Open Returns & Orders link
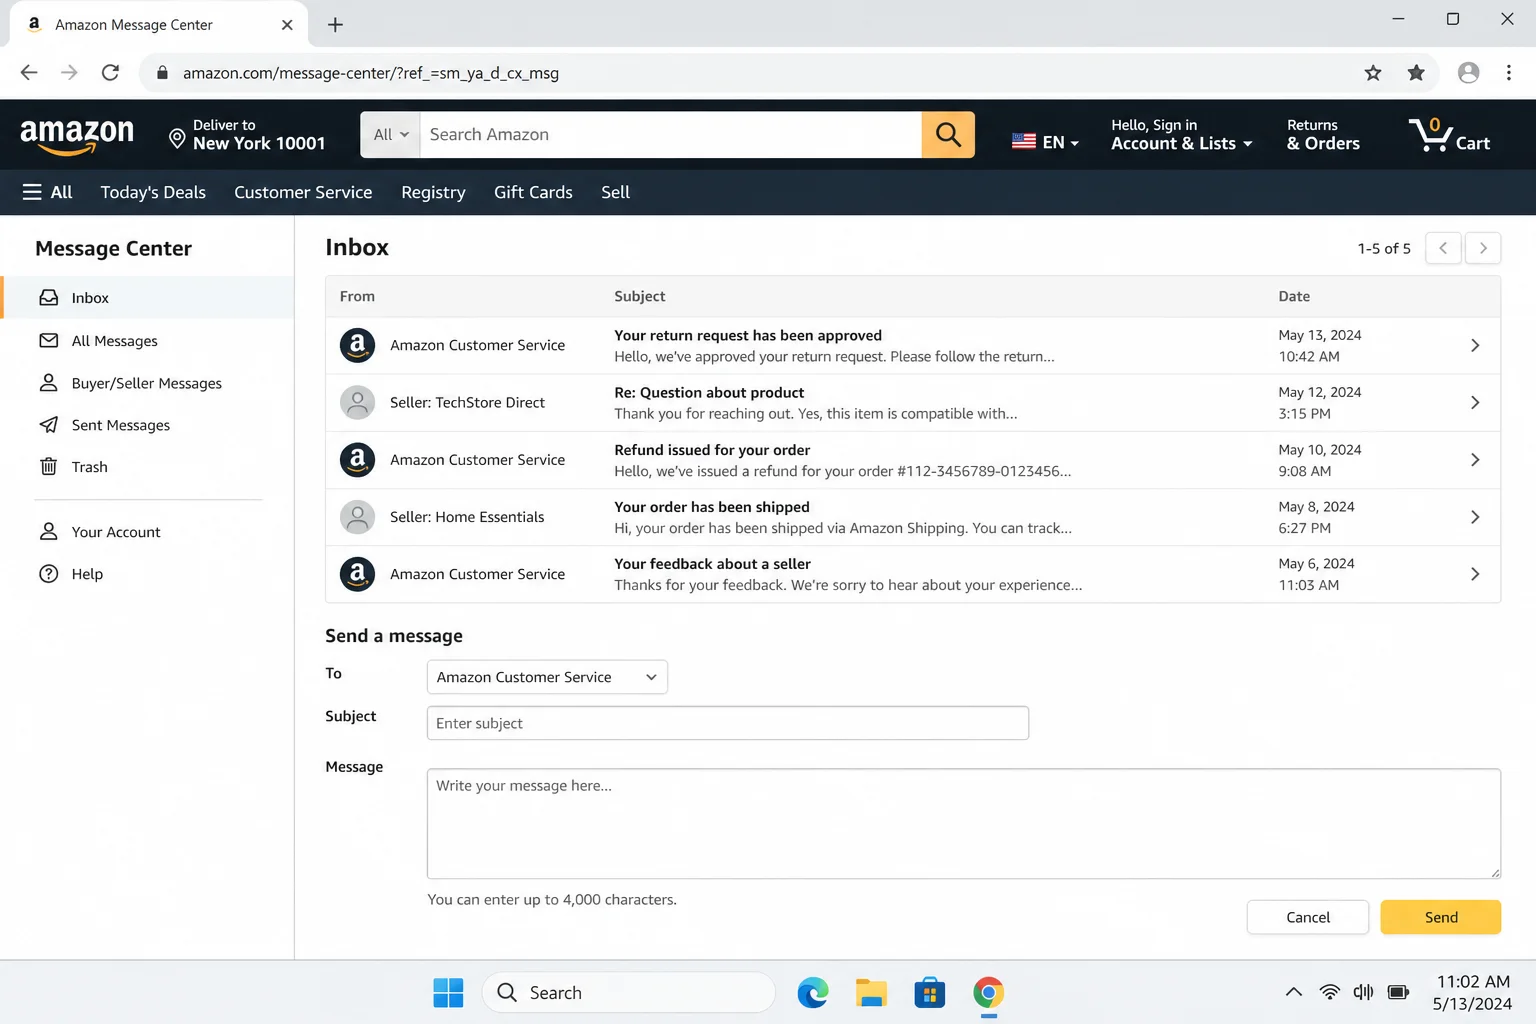Image resolution: width=1536 pixels, height=1024 pixels. point(1323,134)
